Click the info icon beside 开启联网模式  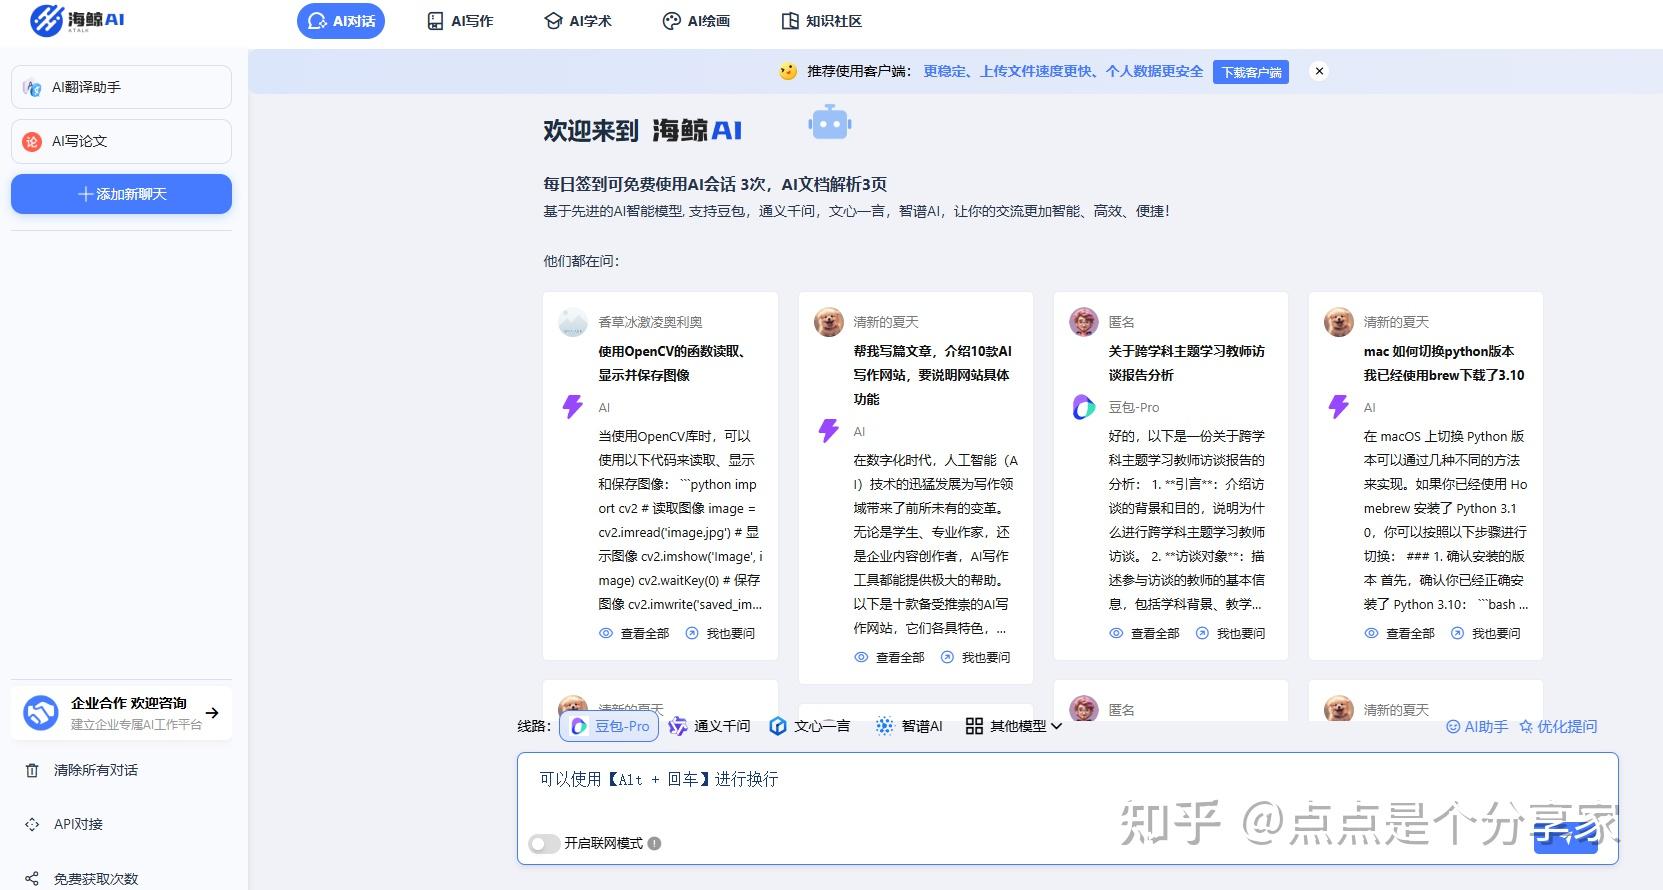654,843
